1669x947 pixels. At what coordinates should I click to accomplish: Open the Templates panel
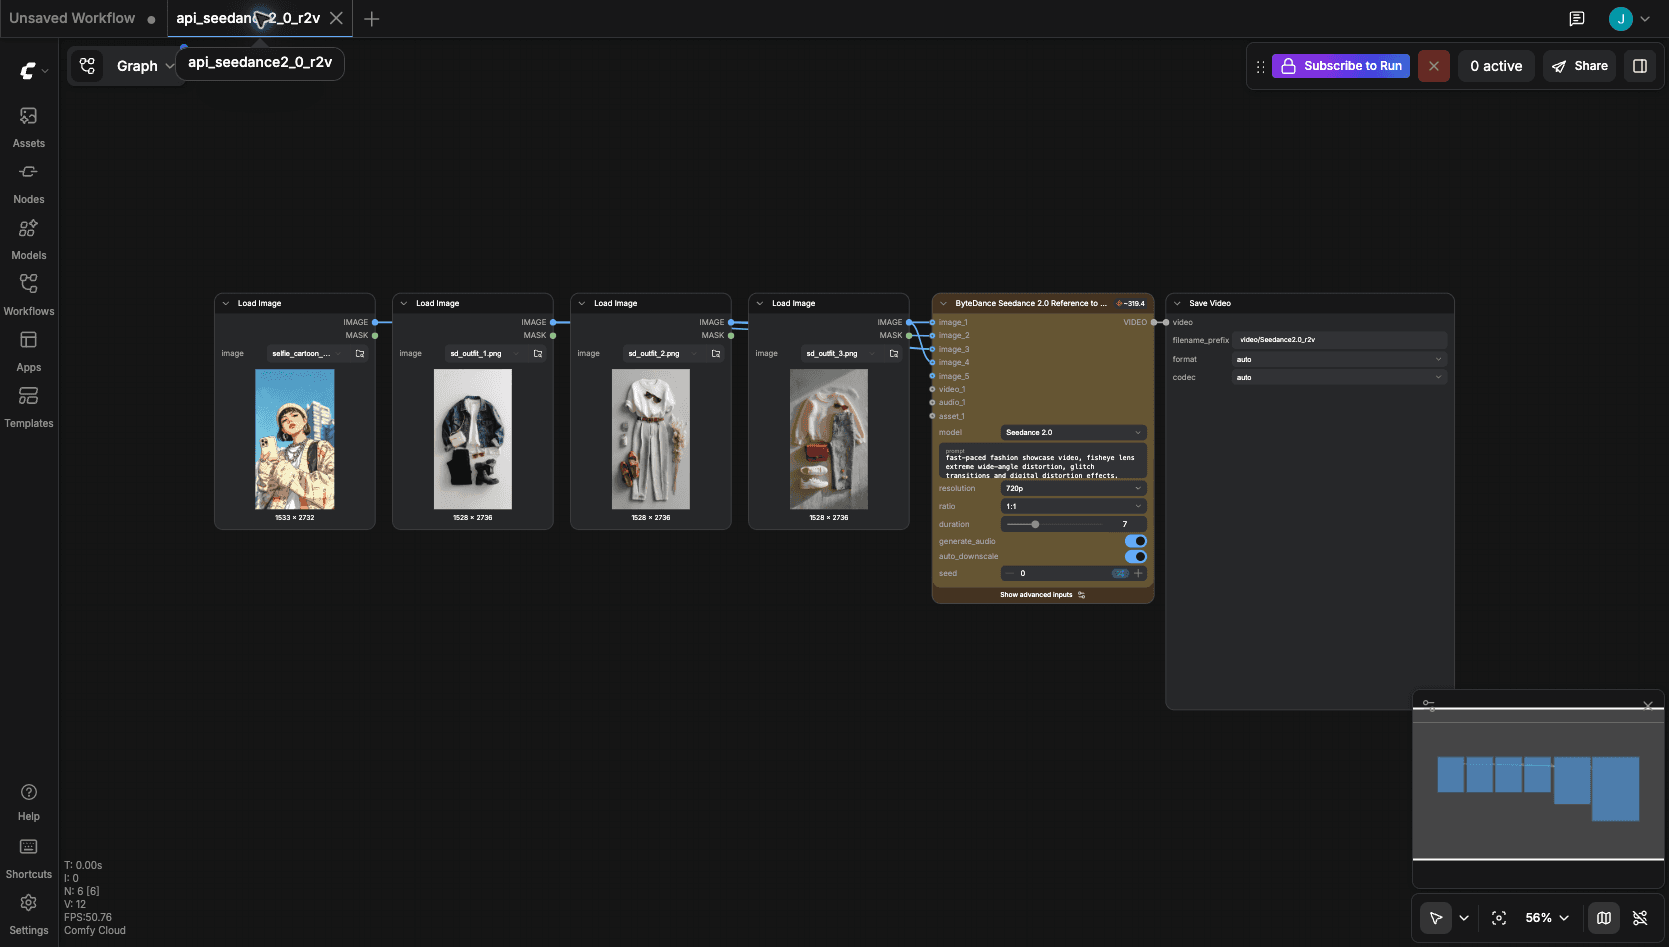(29, 407)
